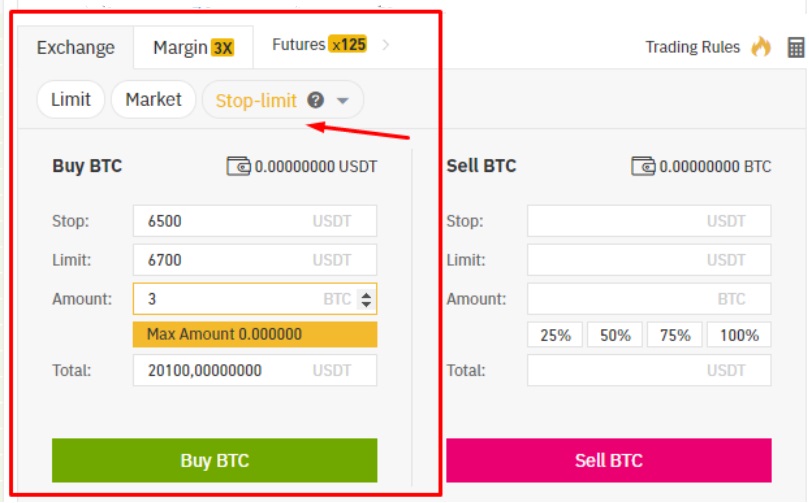Adjust amount with the BTC stepper arrows
Viewport: 809px width, 503px height.
coord(366,299)
